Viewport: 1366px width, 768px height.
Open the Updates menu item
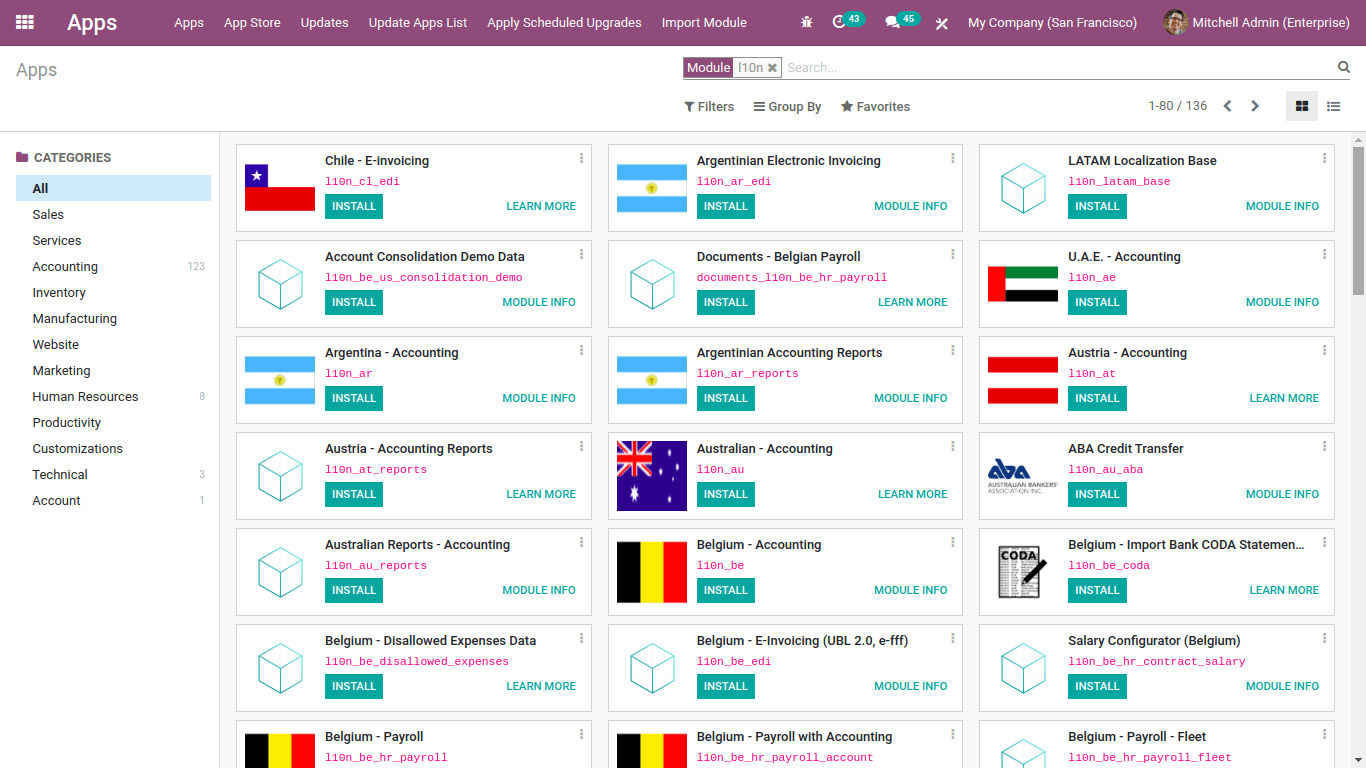click(x=325, y=22)
